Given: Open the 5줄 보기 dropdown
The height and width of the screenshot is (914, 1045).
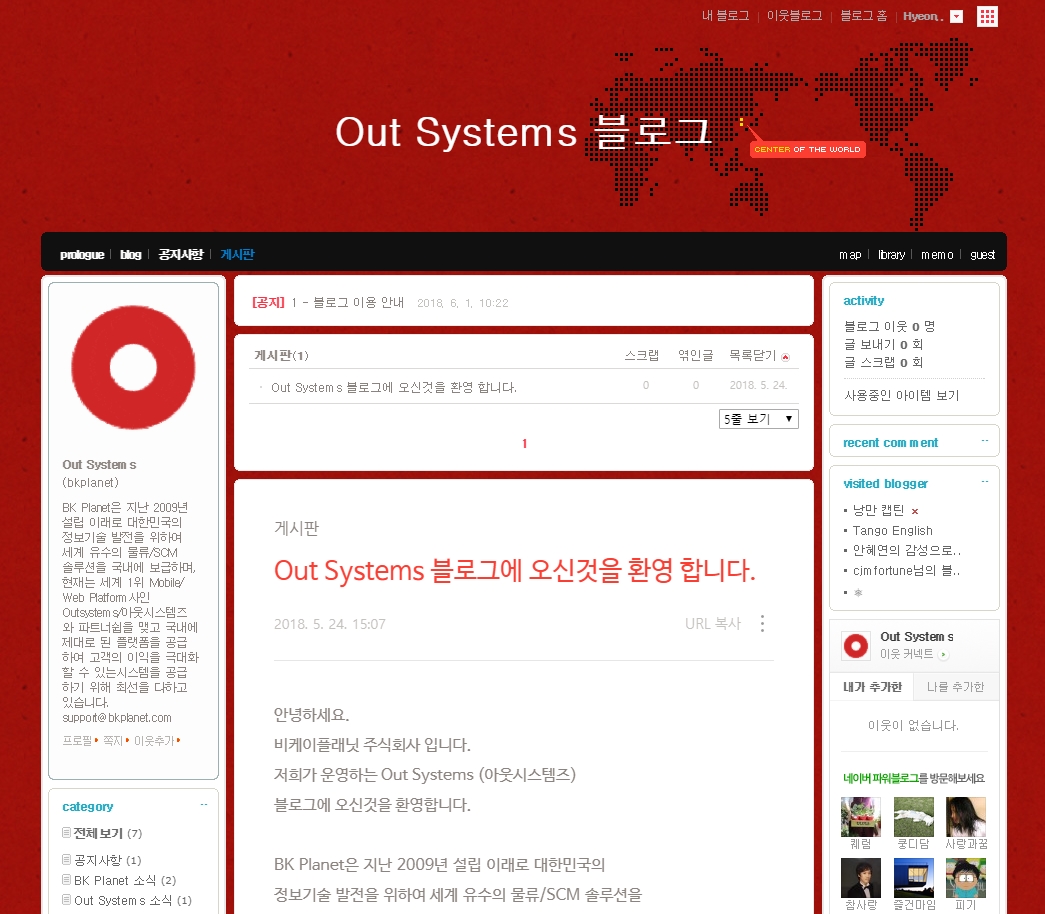Looking at the screenshot, I should coord(758,419).
